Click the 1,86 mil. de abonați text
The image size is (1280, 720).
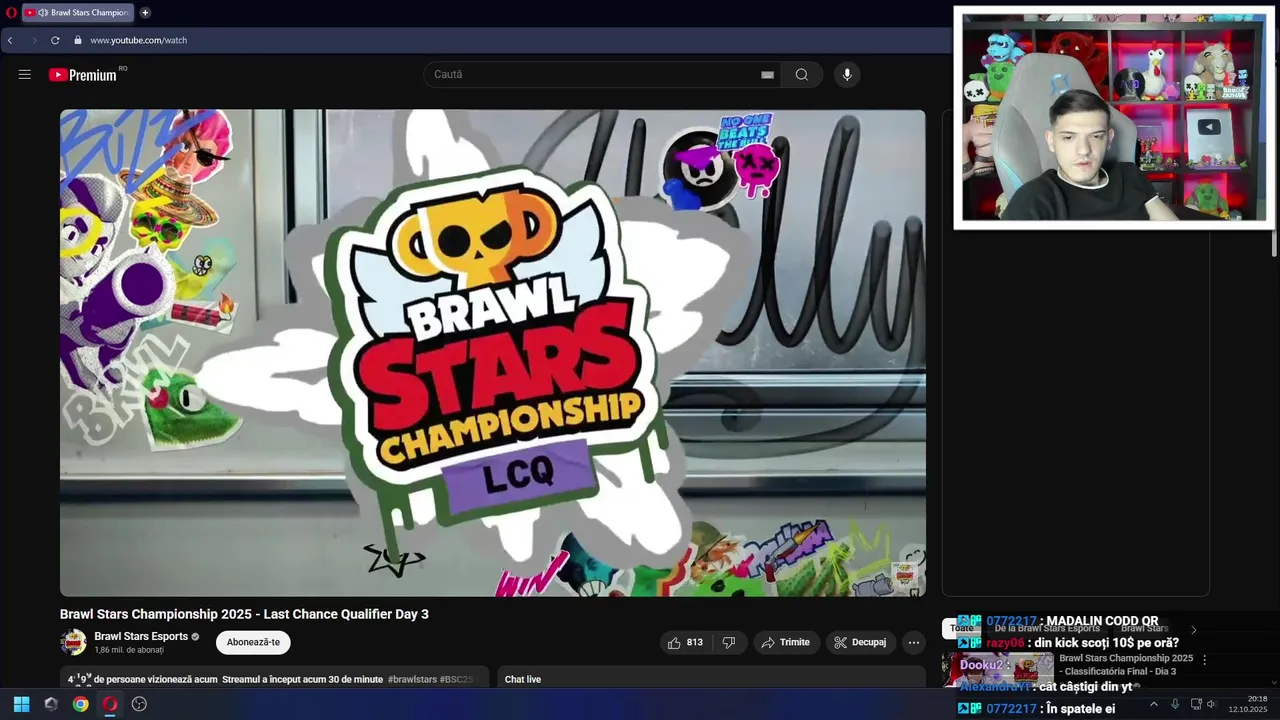click(129, 650)
